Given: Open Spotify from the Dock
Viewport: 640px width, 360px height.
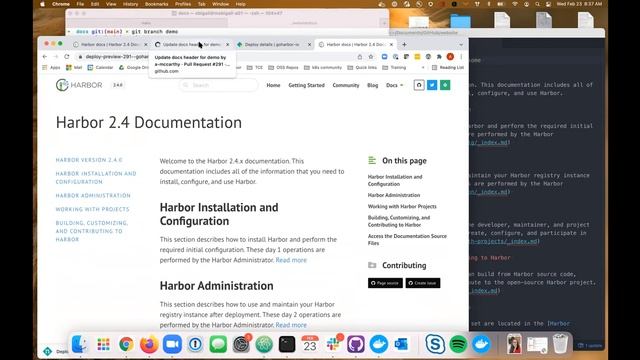Looking at the screenshot, I should coord(458,344).
